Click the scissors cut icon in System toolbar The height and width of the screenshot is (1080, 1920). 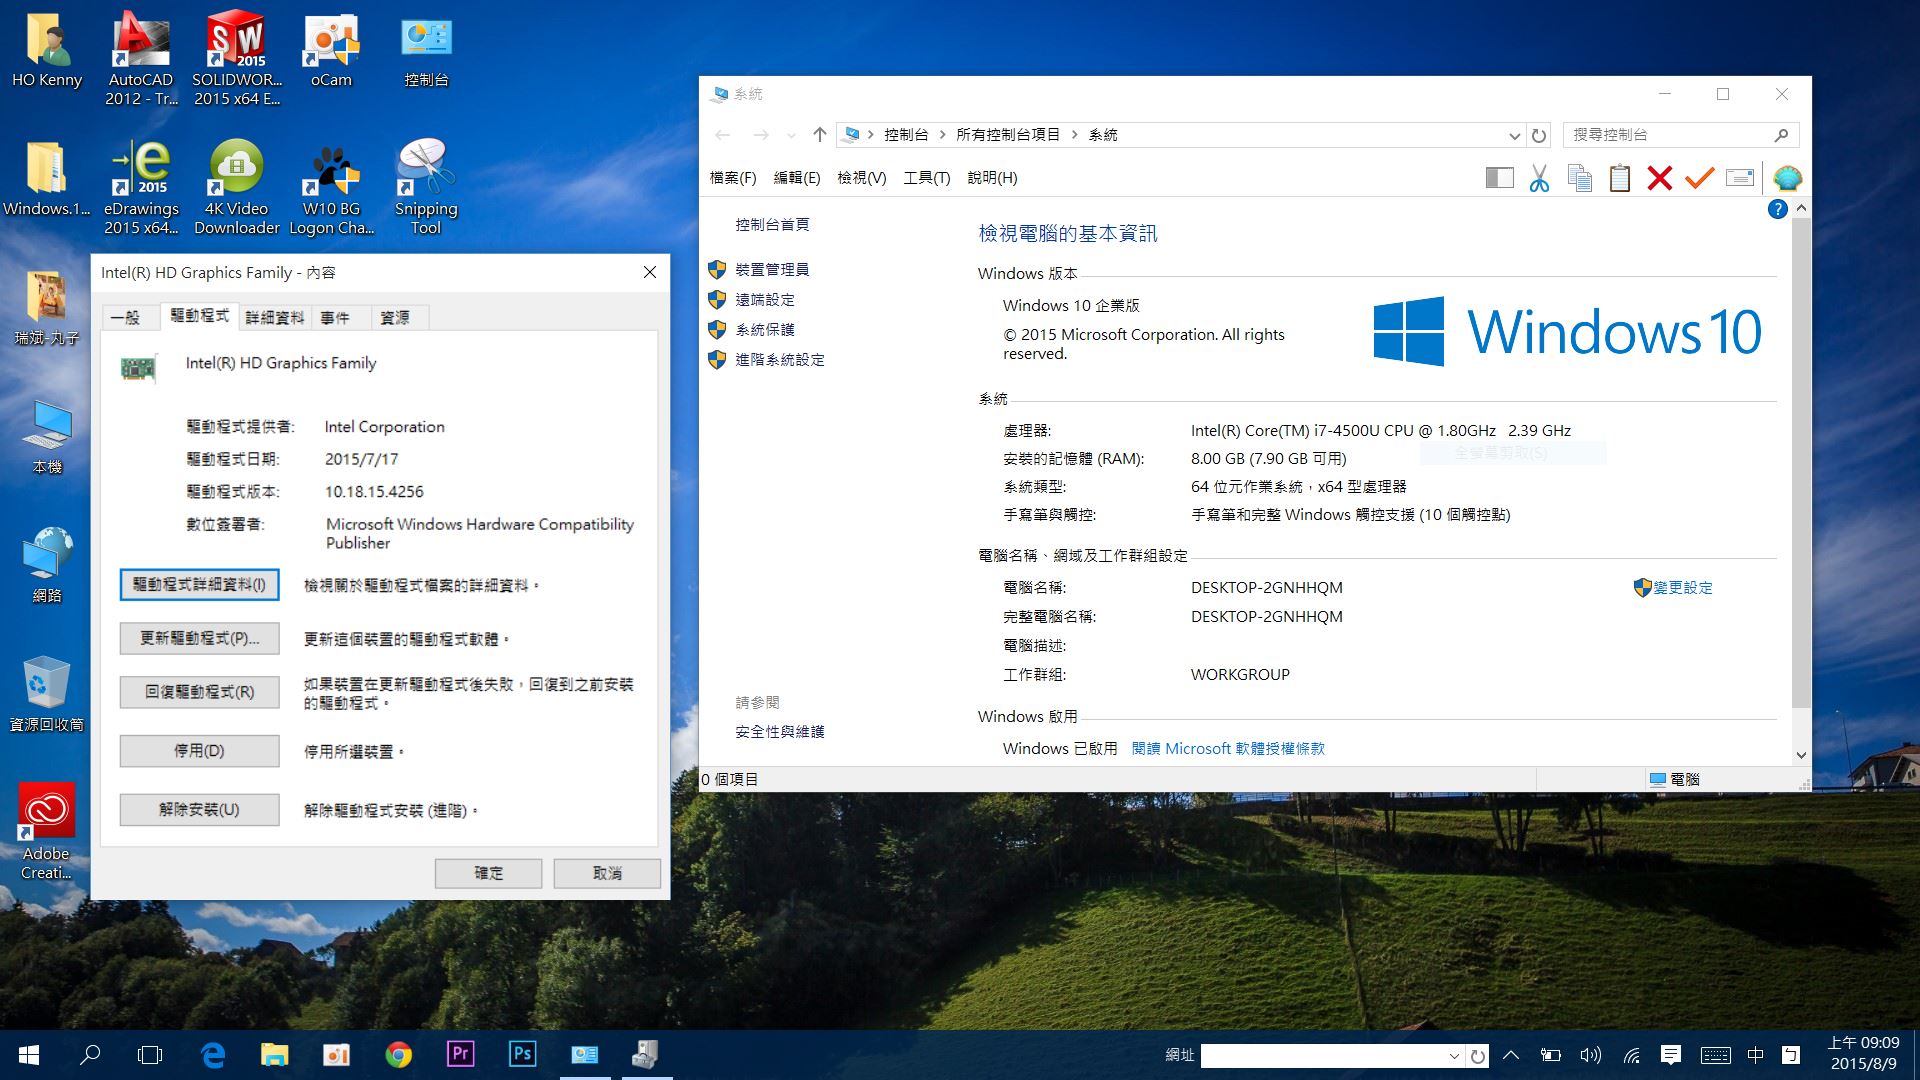1539,179
